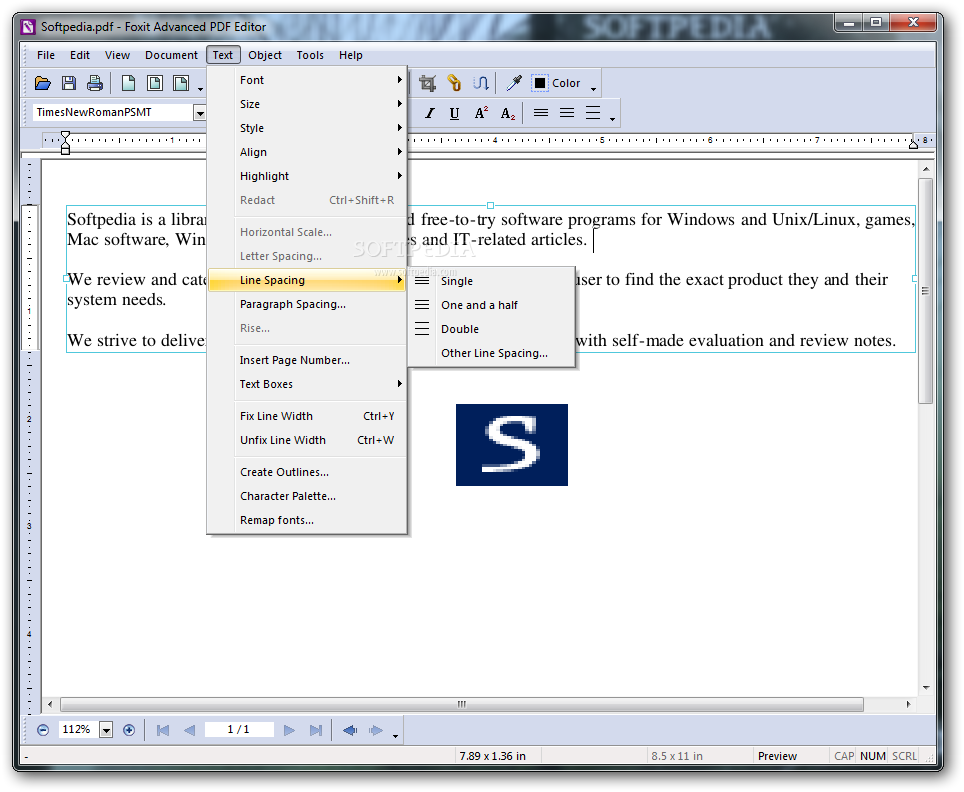Apply double line spacing toolbar icon
Viewport: 964px width, 792px height.
pos(593,113)
